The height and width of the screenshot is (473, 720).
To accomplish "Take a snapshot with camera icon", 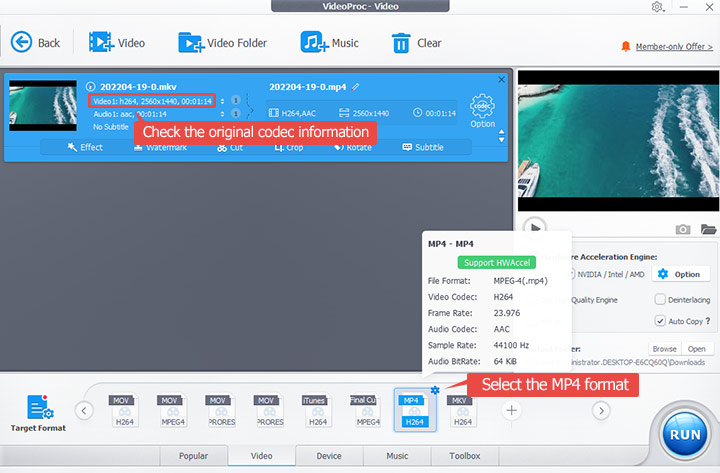I will [x=683, y=229].
